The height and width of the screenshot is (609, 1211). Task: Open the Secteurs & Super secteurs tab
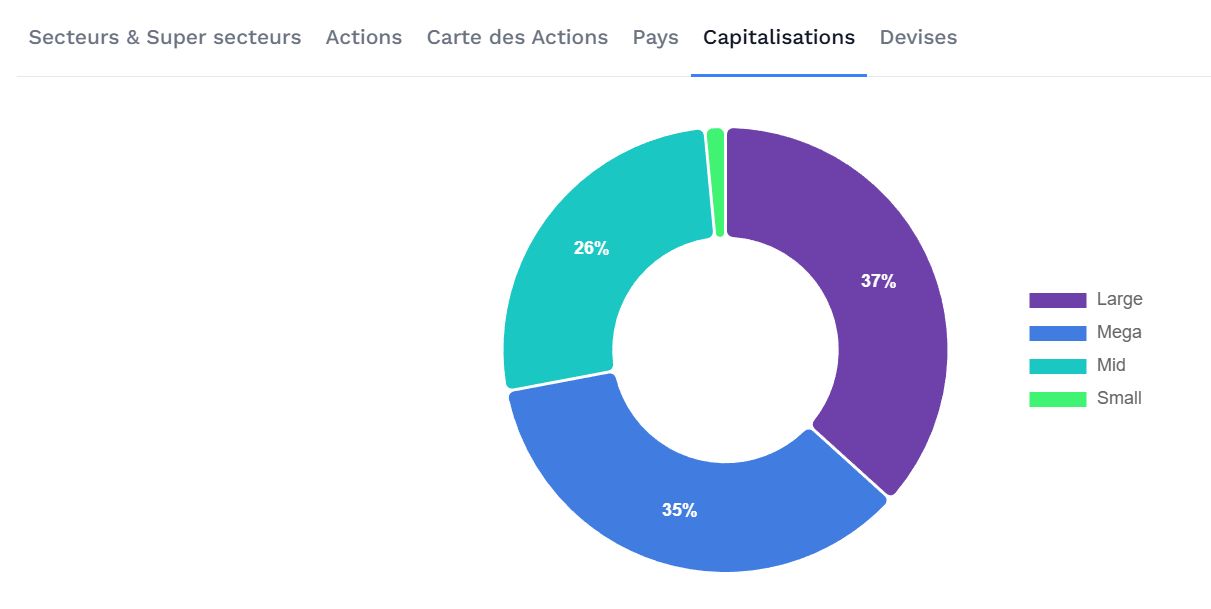coord(165,38)
